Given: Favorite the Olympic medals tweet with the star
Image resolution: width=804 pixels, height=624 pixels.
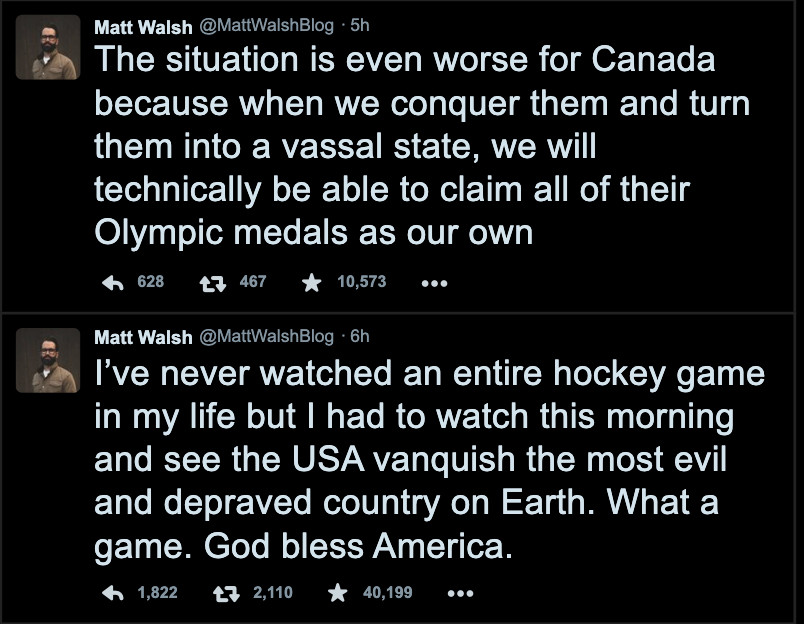Looking at the screenshot, I should [312, 282].
